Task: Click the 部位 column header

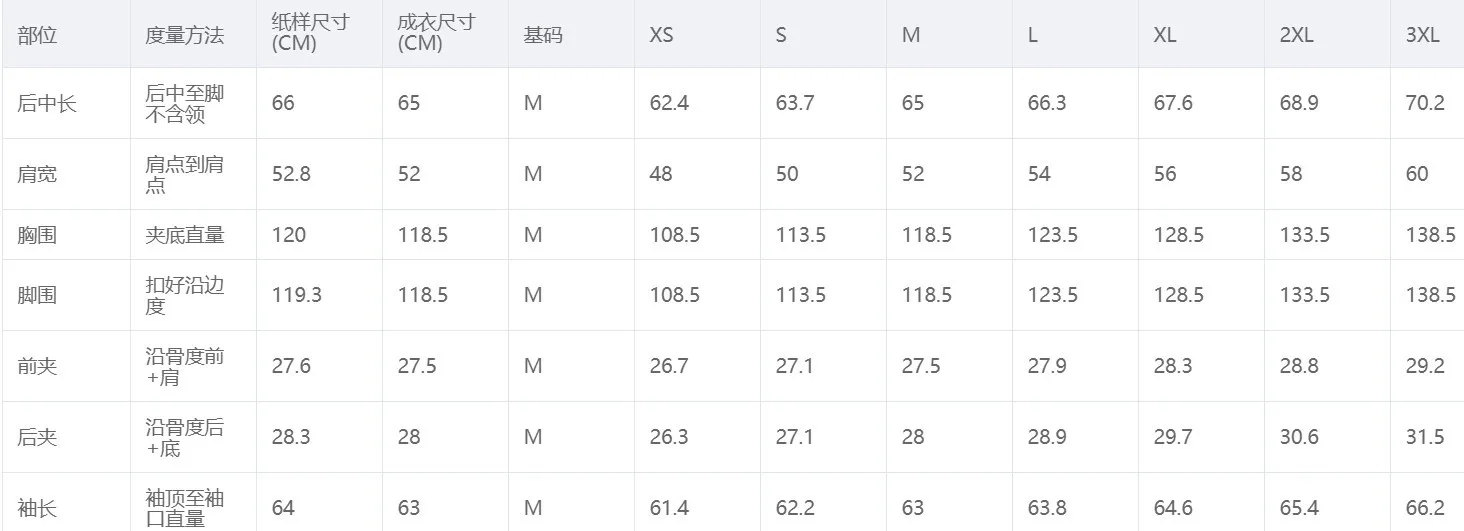Action: click(38, 35)
